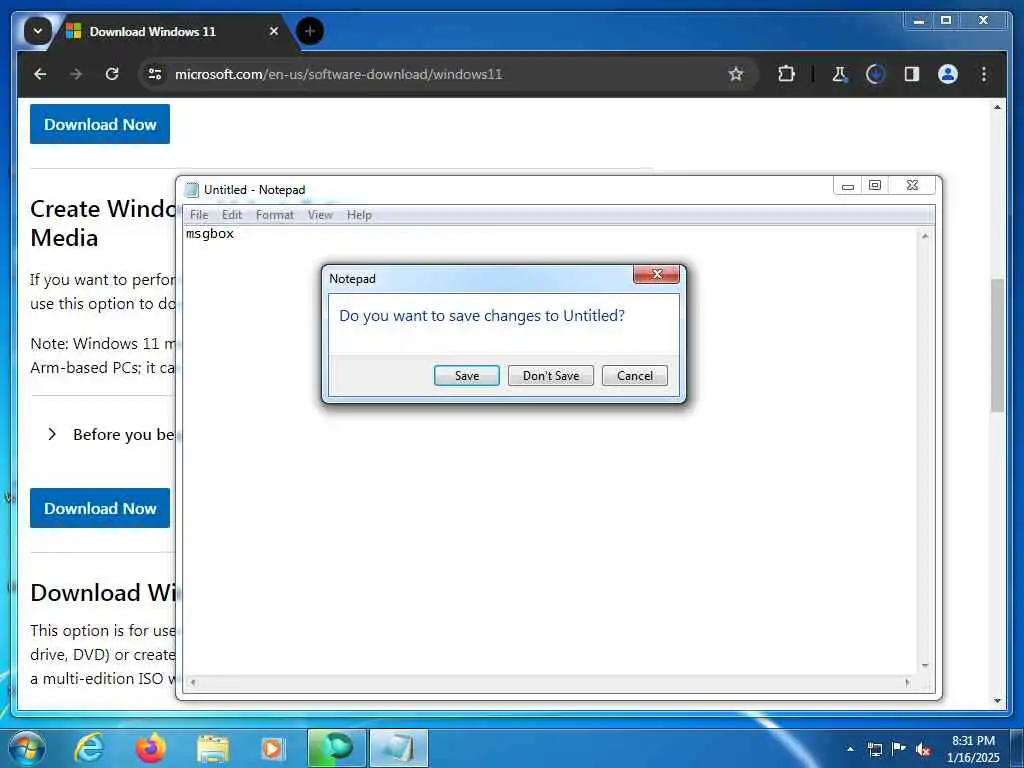Switch to the green browser taskbar button
This screenshot has height=768, width=1024.
click(x=336, y=748)
